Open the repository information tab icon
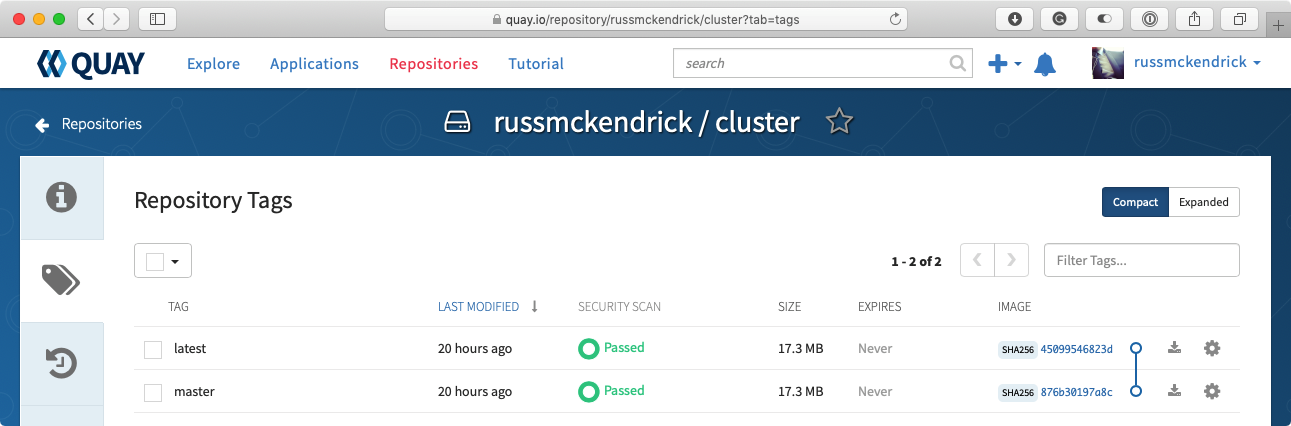 pyautogui.click(x=62, y=197)
